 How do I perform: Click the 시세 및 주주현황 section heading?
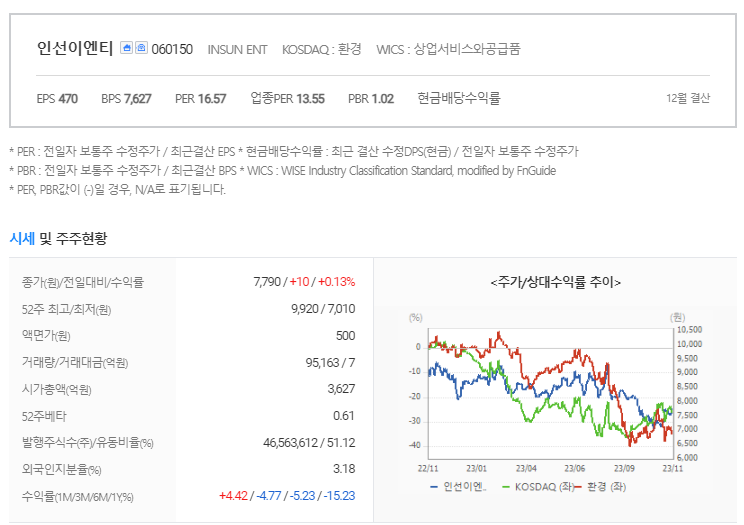[x=58, y=238]
